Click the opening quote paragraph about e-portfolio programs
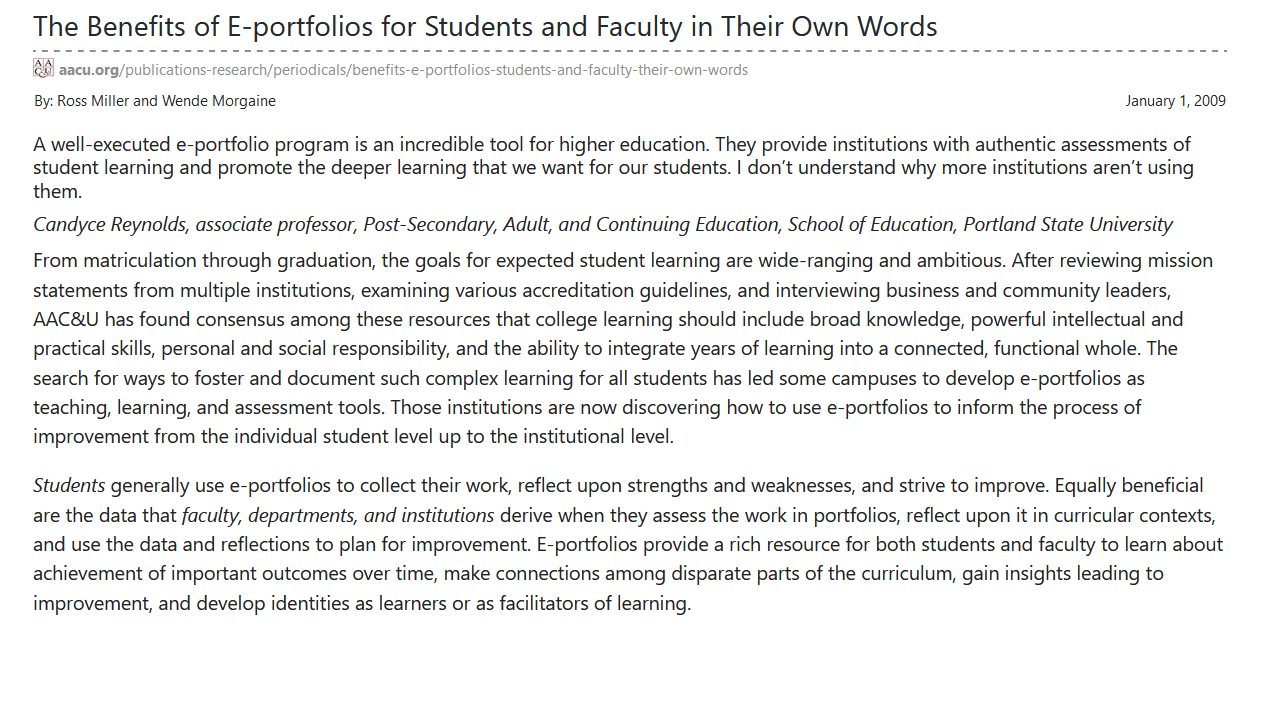The image size is (1280, 720). 613,167
